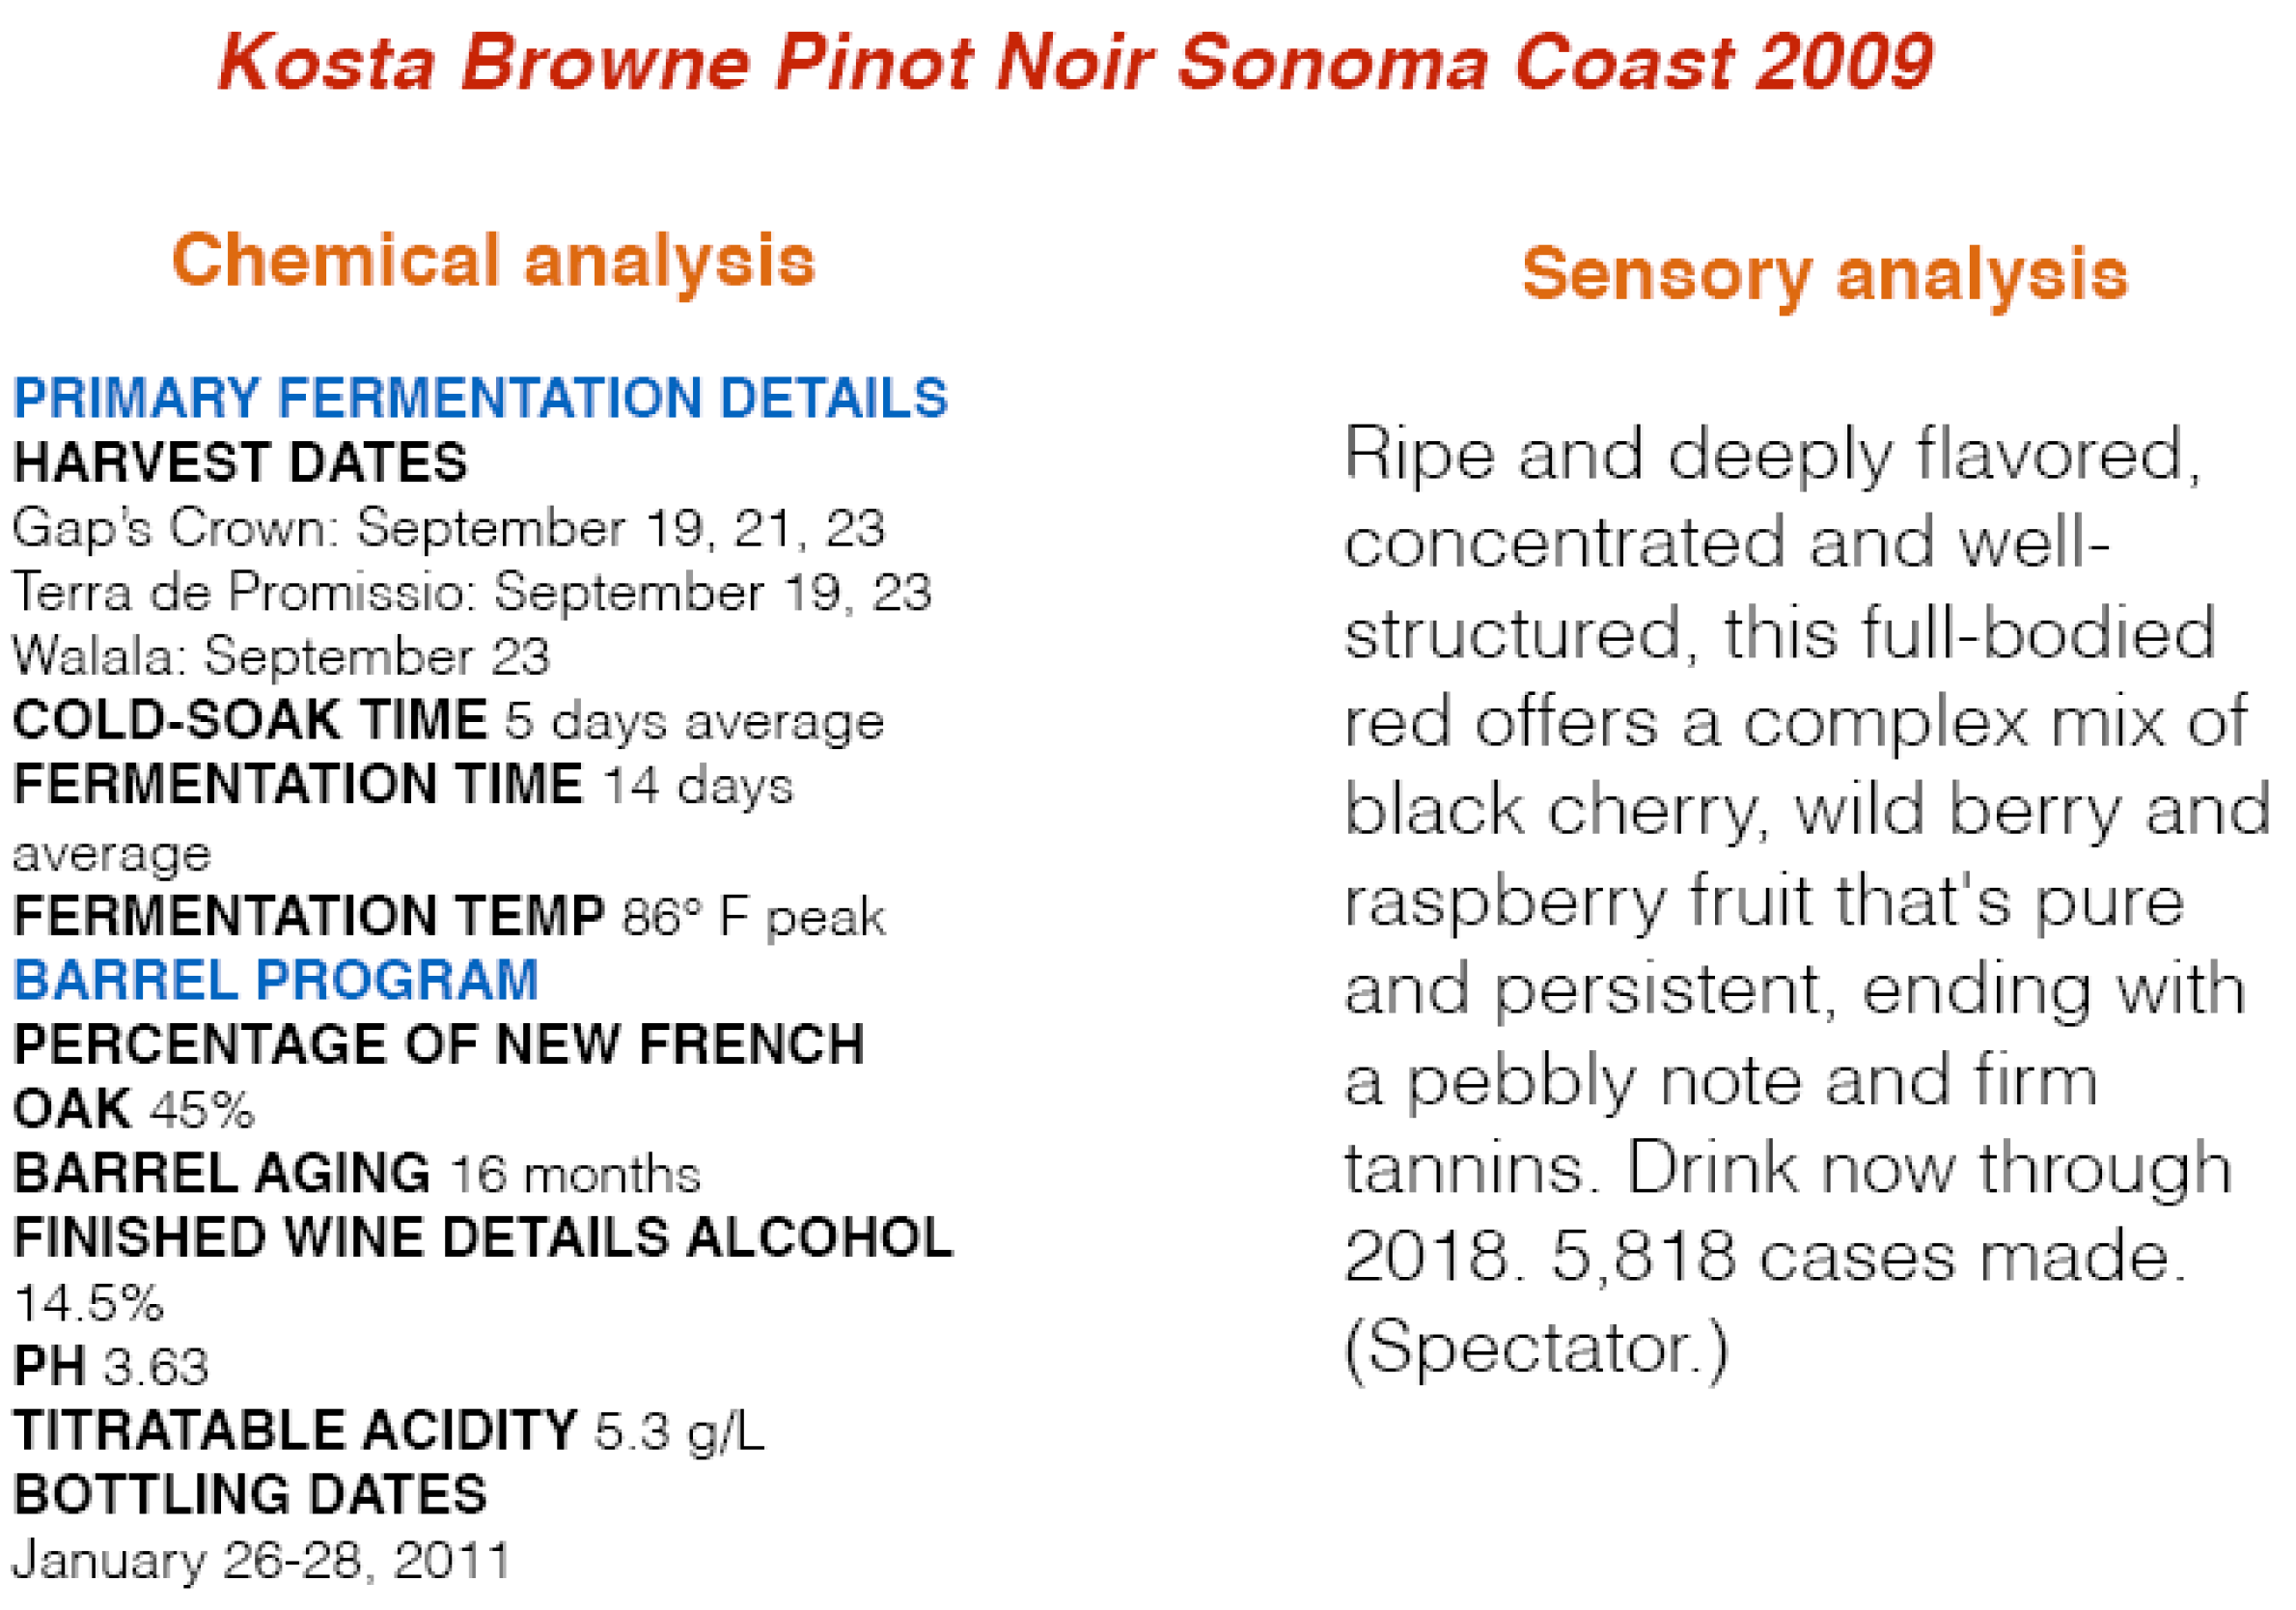Click the PH 3.63 value

[x=111, y=1367]
